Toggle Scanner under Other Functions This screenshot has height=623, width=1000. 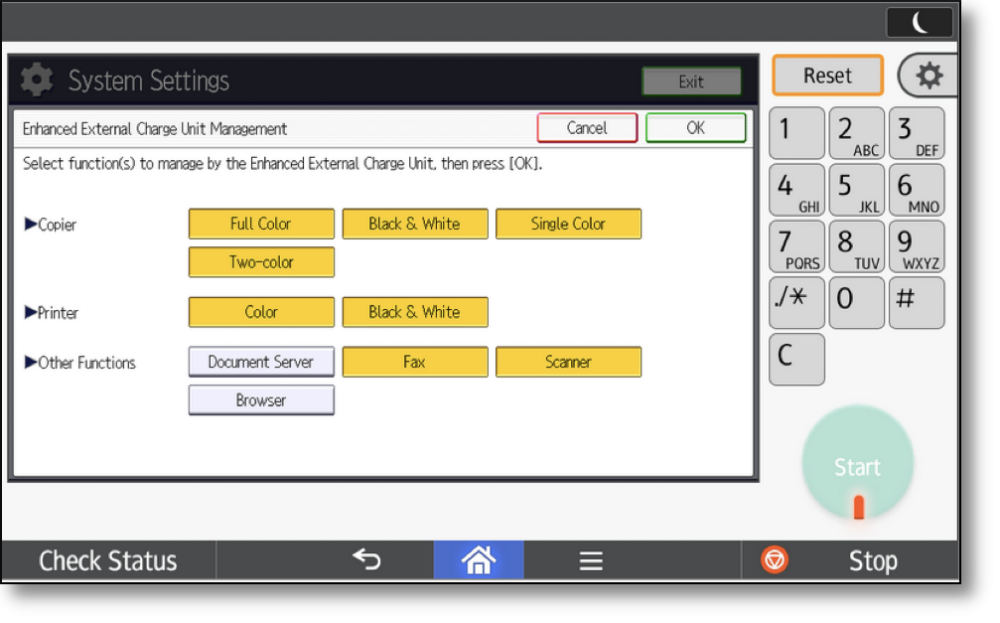(x=567, y=362)
